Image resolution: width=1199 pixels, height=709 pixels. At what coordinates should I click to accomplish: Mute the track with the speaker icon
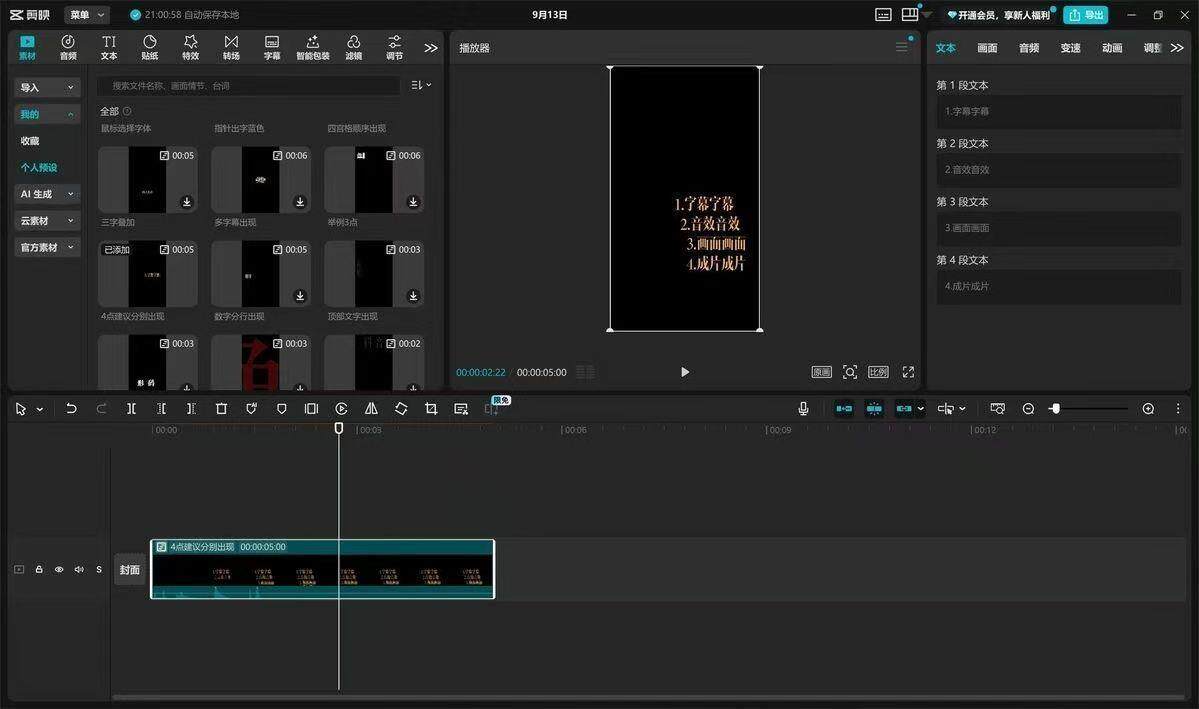tap(79, 570)
